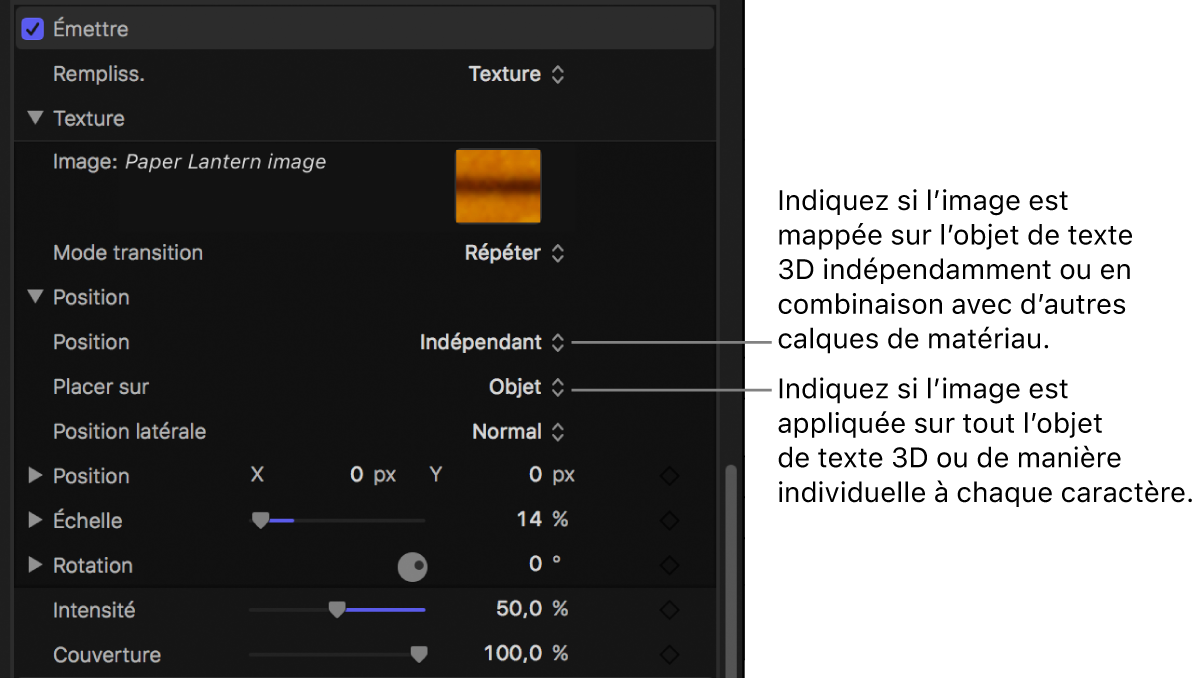Click the Échelle keyframe diamond icon
The width and height of the screenshot is (1200, 678).
670,521
